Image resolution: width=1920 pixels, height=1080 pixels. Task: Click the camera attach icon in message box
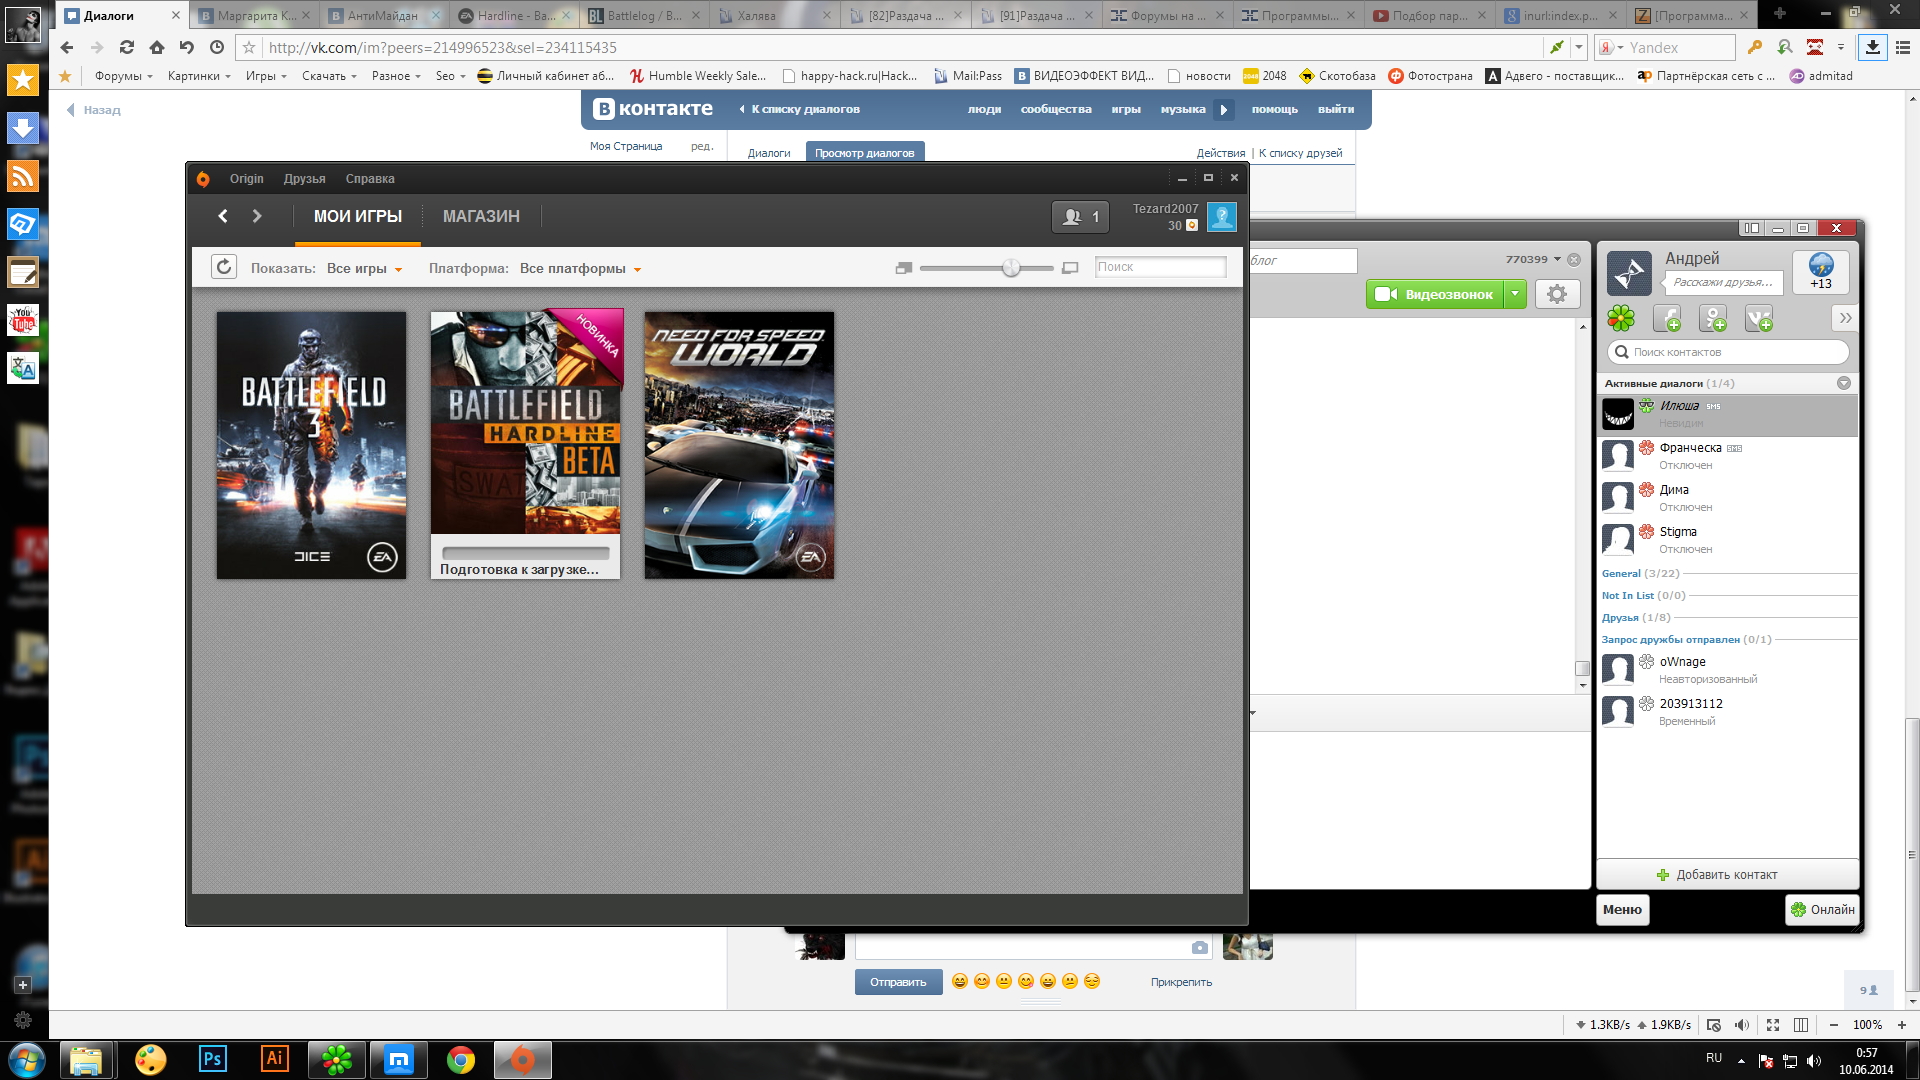click(x=1199, y=947)
